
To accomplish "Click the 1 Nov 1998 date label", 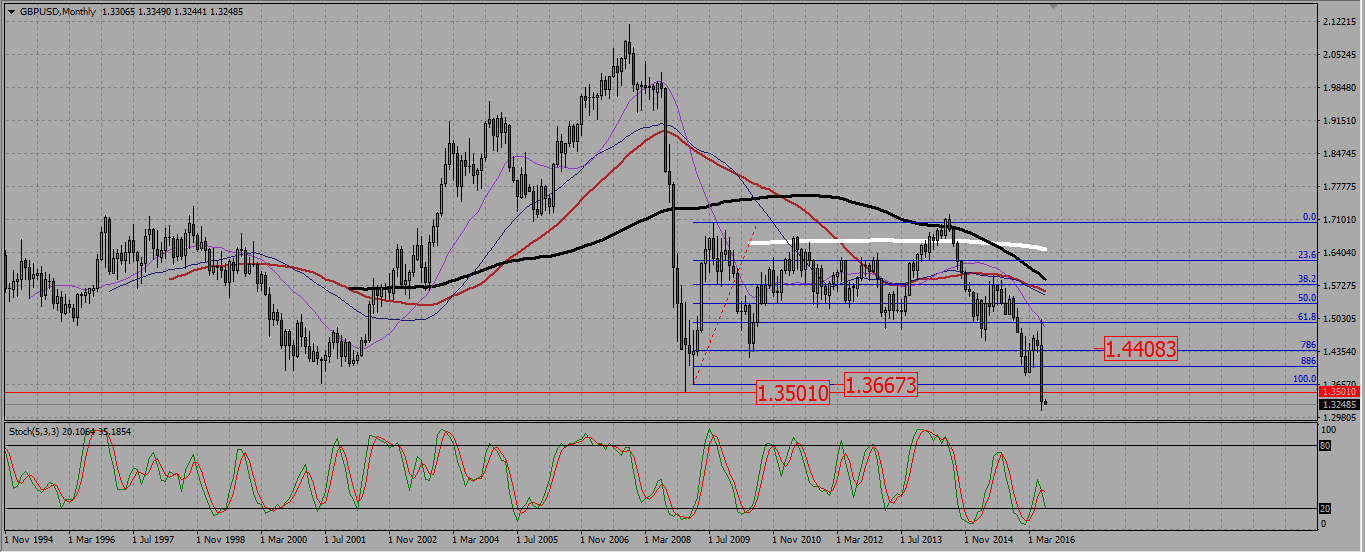I will pyautogui.click(x=220, y=539).
